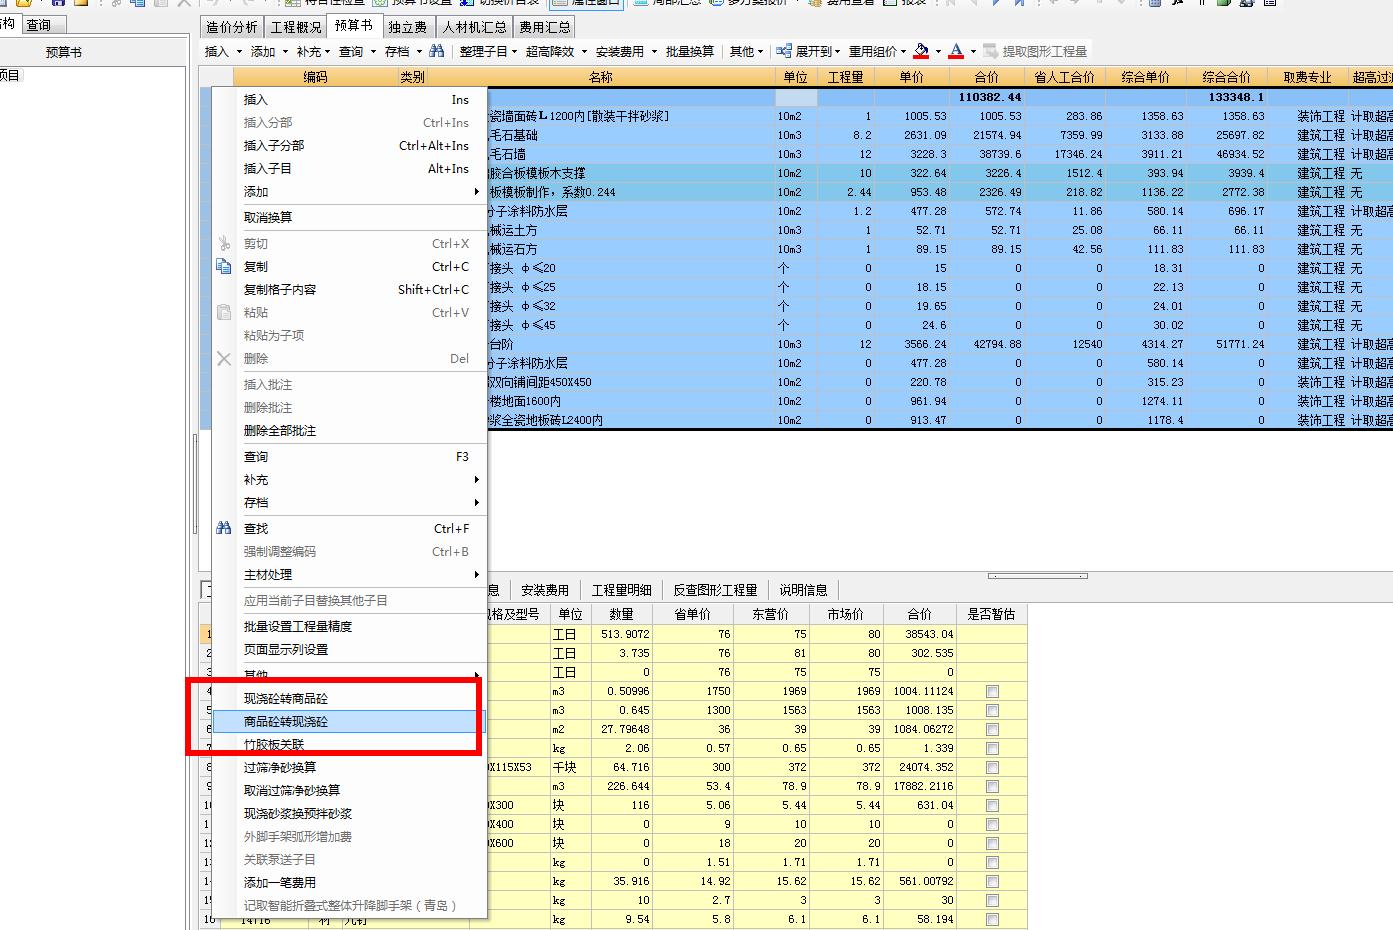Switch to the 人材机汇总 tab
The image size is (1393, 930).
click(x=474, y=27)
